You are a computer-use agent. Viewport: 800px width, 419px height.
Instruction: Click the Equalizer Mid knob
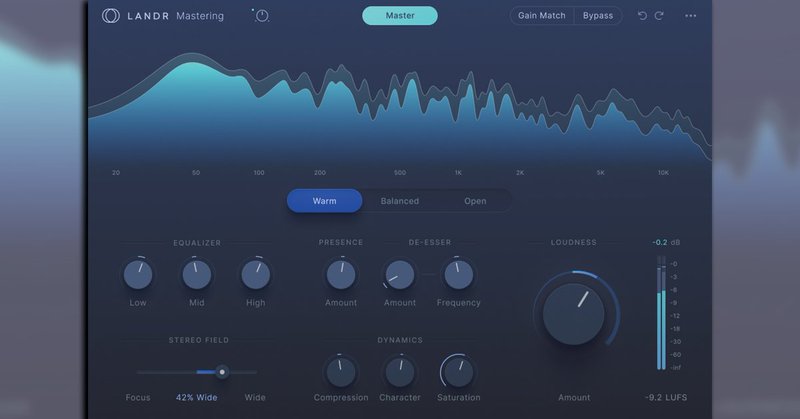point(196,274)
